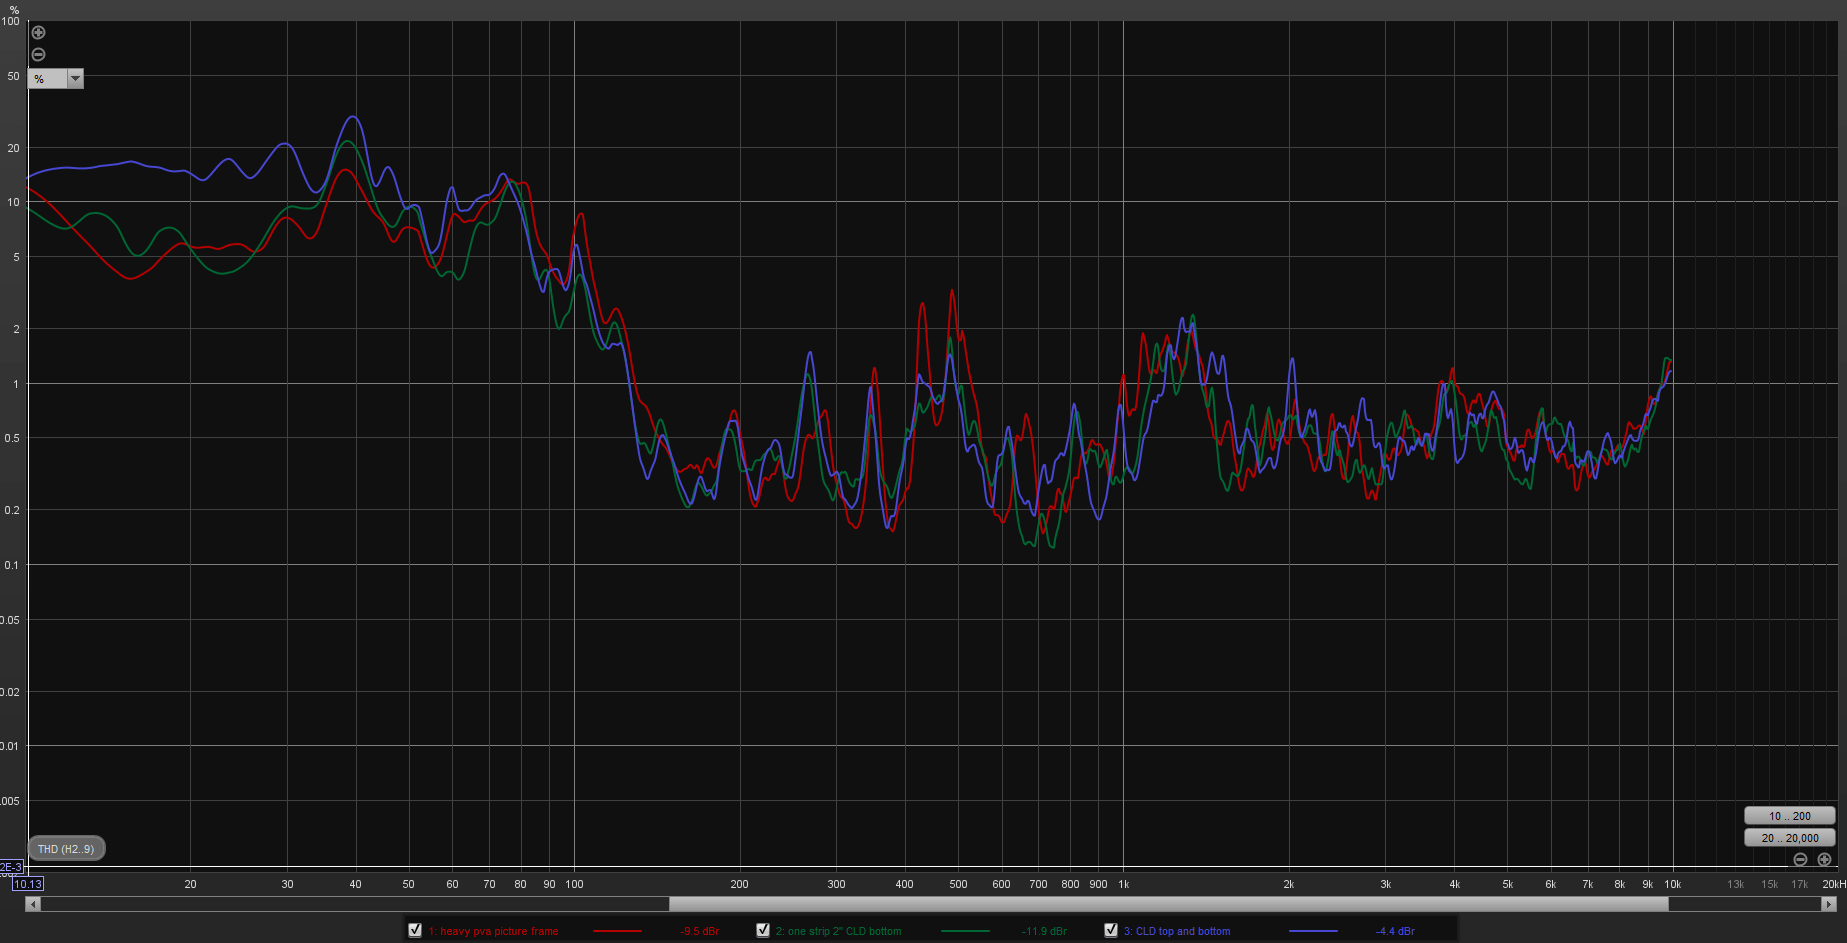Toggle the heavy pva picture frame checkbox

(x=415, y=930)
